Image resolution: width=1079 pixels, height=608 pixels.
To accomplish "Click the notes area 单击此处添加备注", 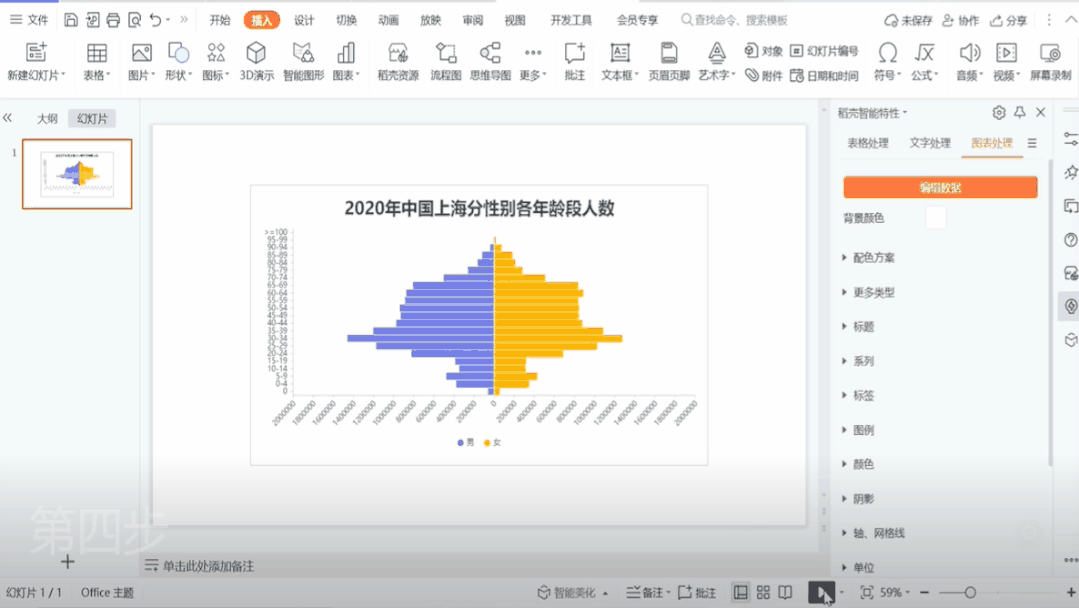I will (x=208, y=566).
